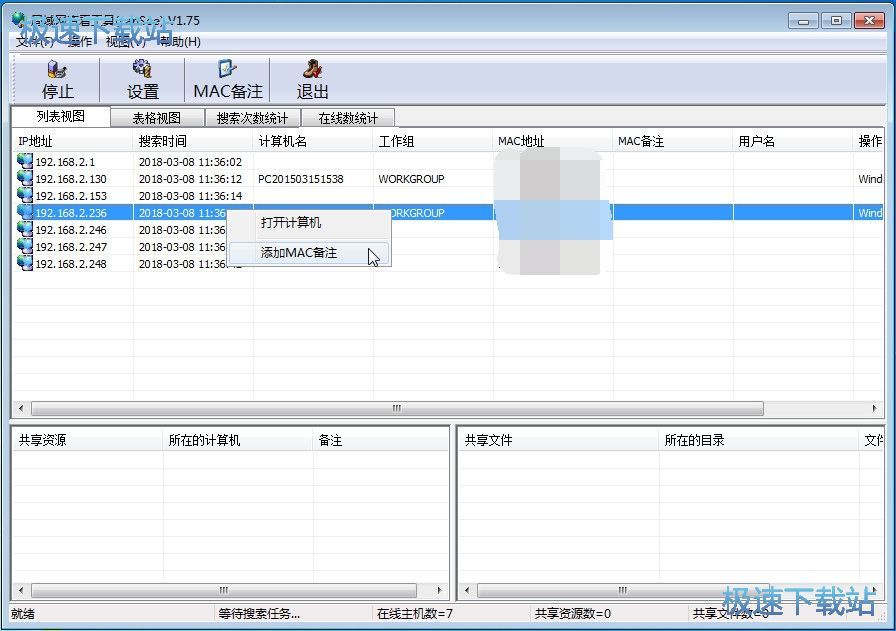Click the 所在的目录 column header
This screenshot has width=896, height=631.
[758, 440]
